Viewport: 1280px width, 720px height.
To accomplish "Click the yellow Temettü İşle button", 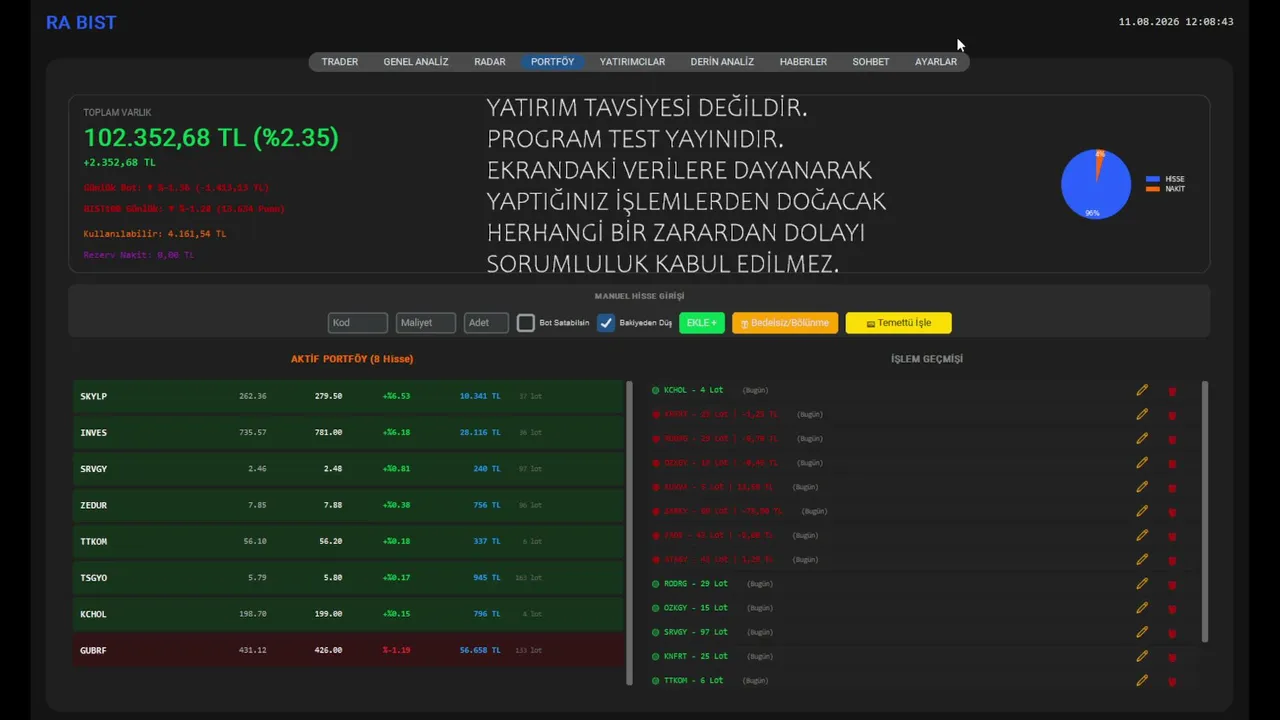I will 898,323.
